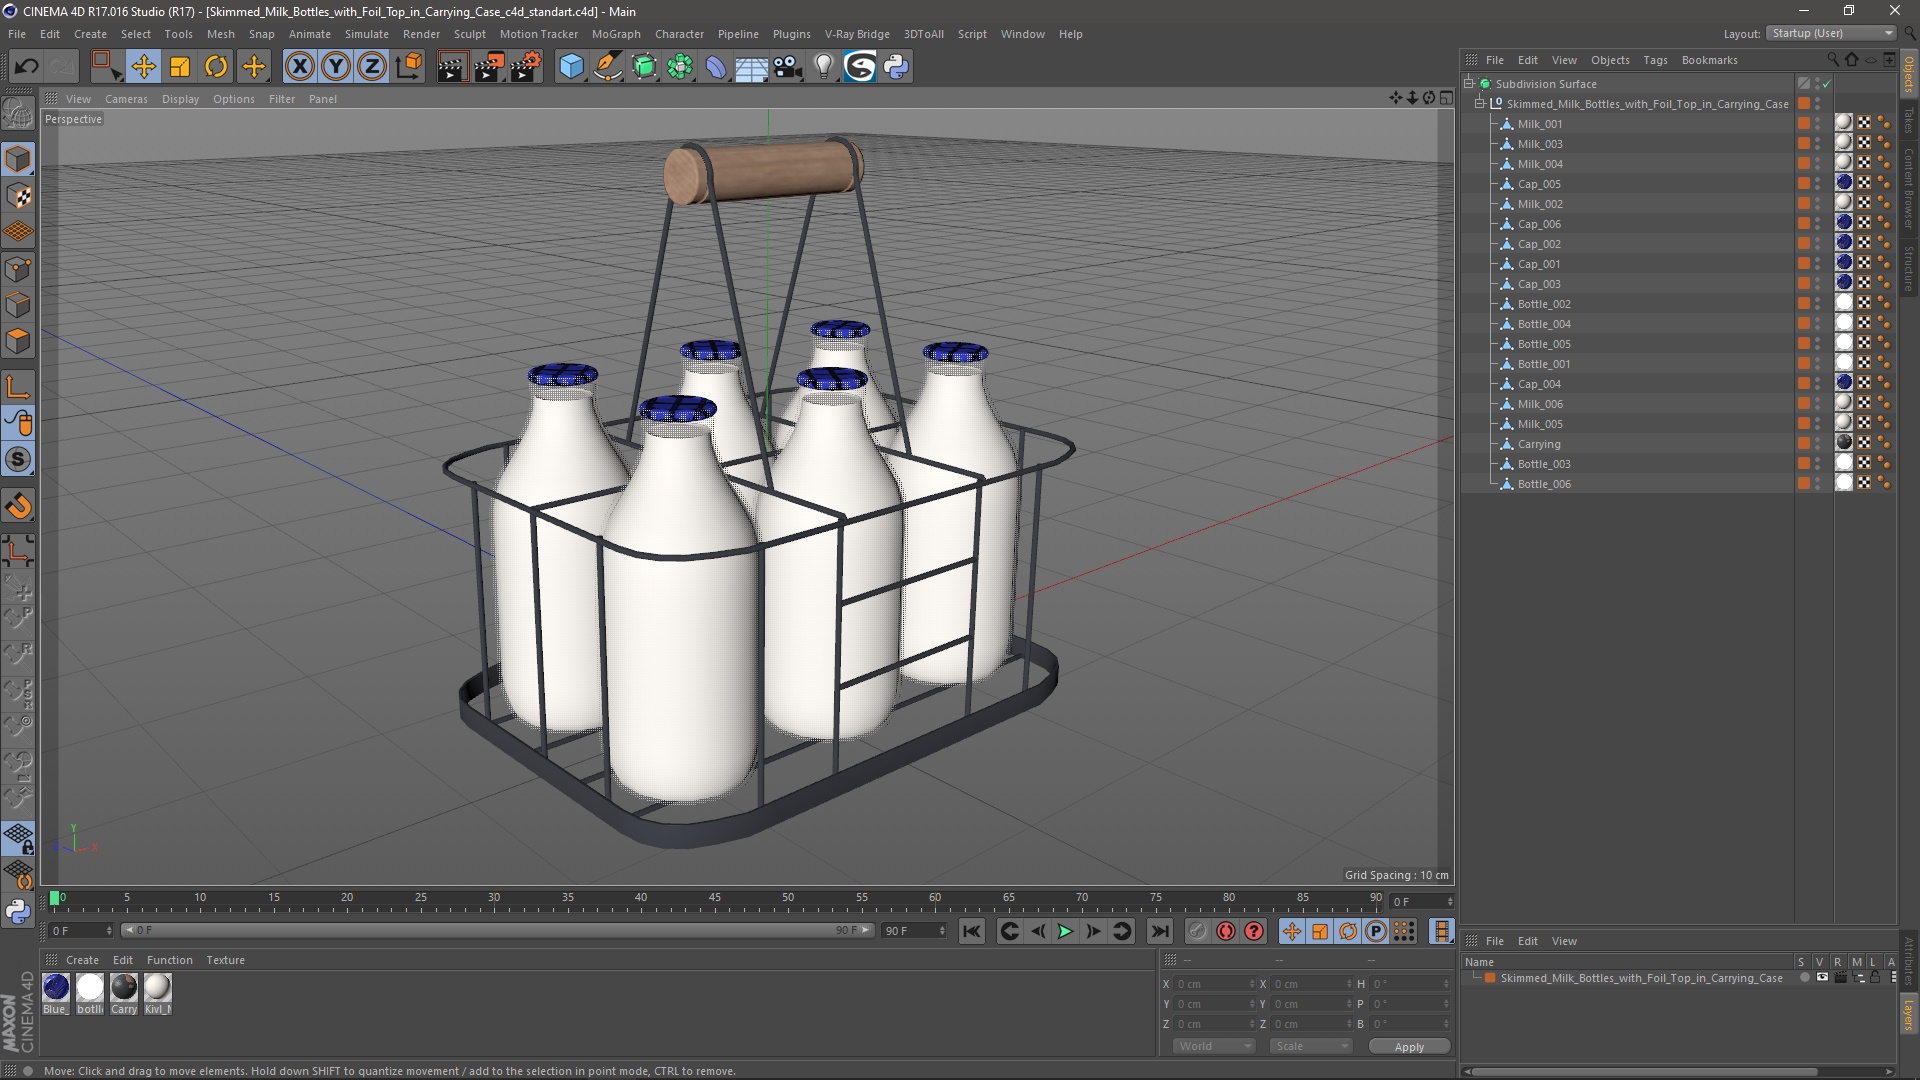Screen dimensions: 1920x1080
Task: Open the Objects side tab
Action: tap(1909, 73)
